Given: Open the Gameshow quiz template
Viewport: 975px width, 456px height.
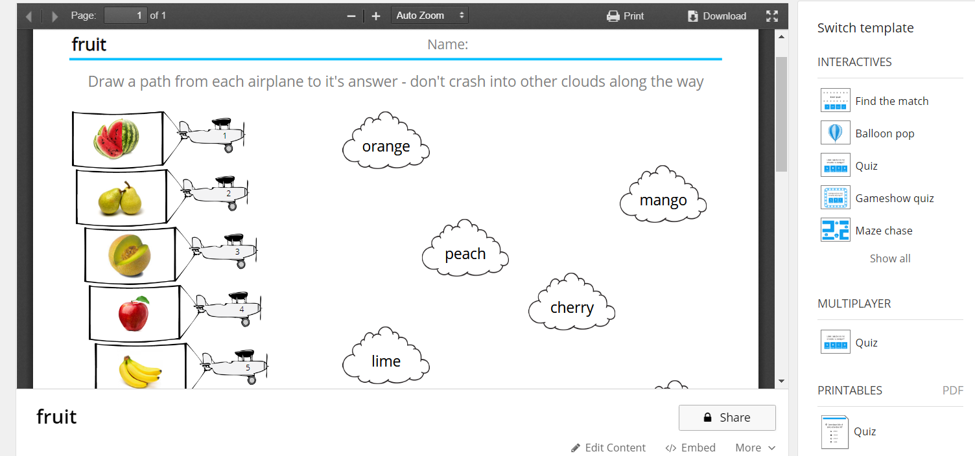Looking at the screenshot, I should (893, 198).
